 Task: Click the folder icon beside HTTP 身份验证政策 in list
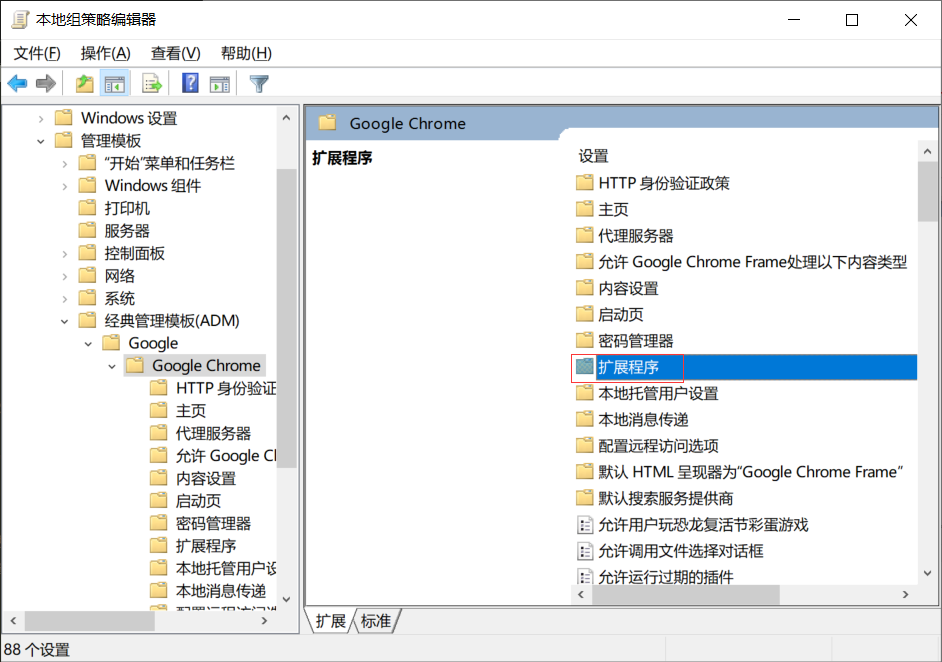tap(585, 183)
